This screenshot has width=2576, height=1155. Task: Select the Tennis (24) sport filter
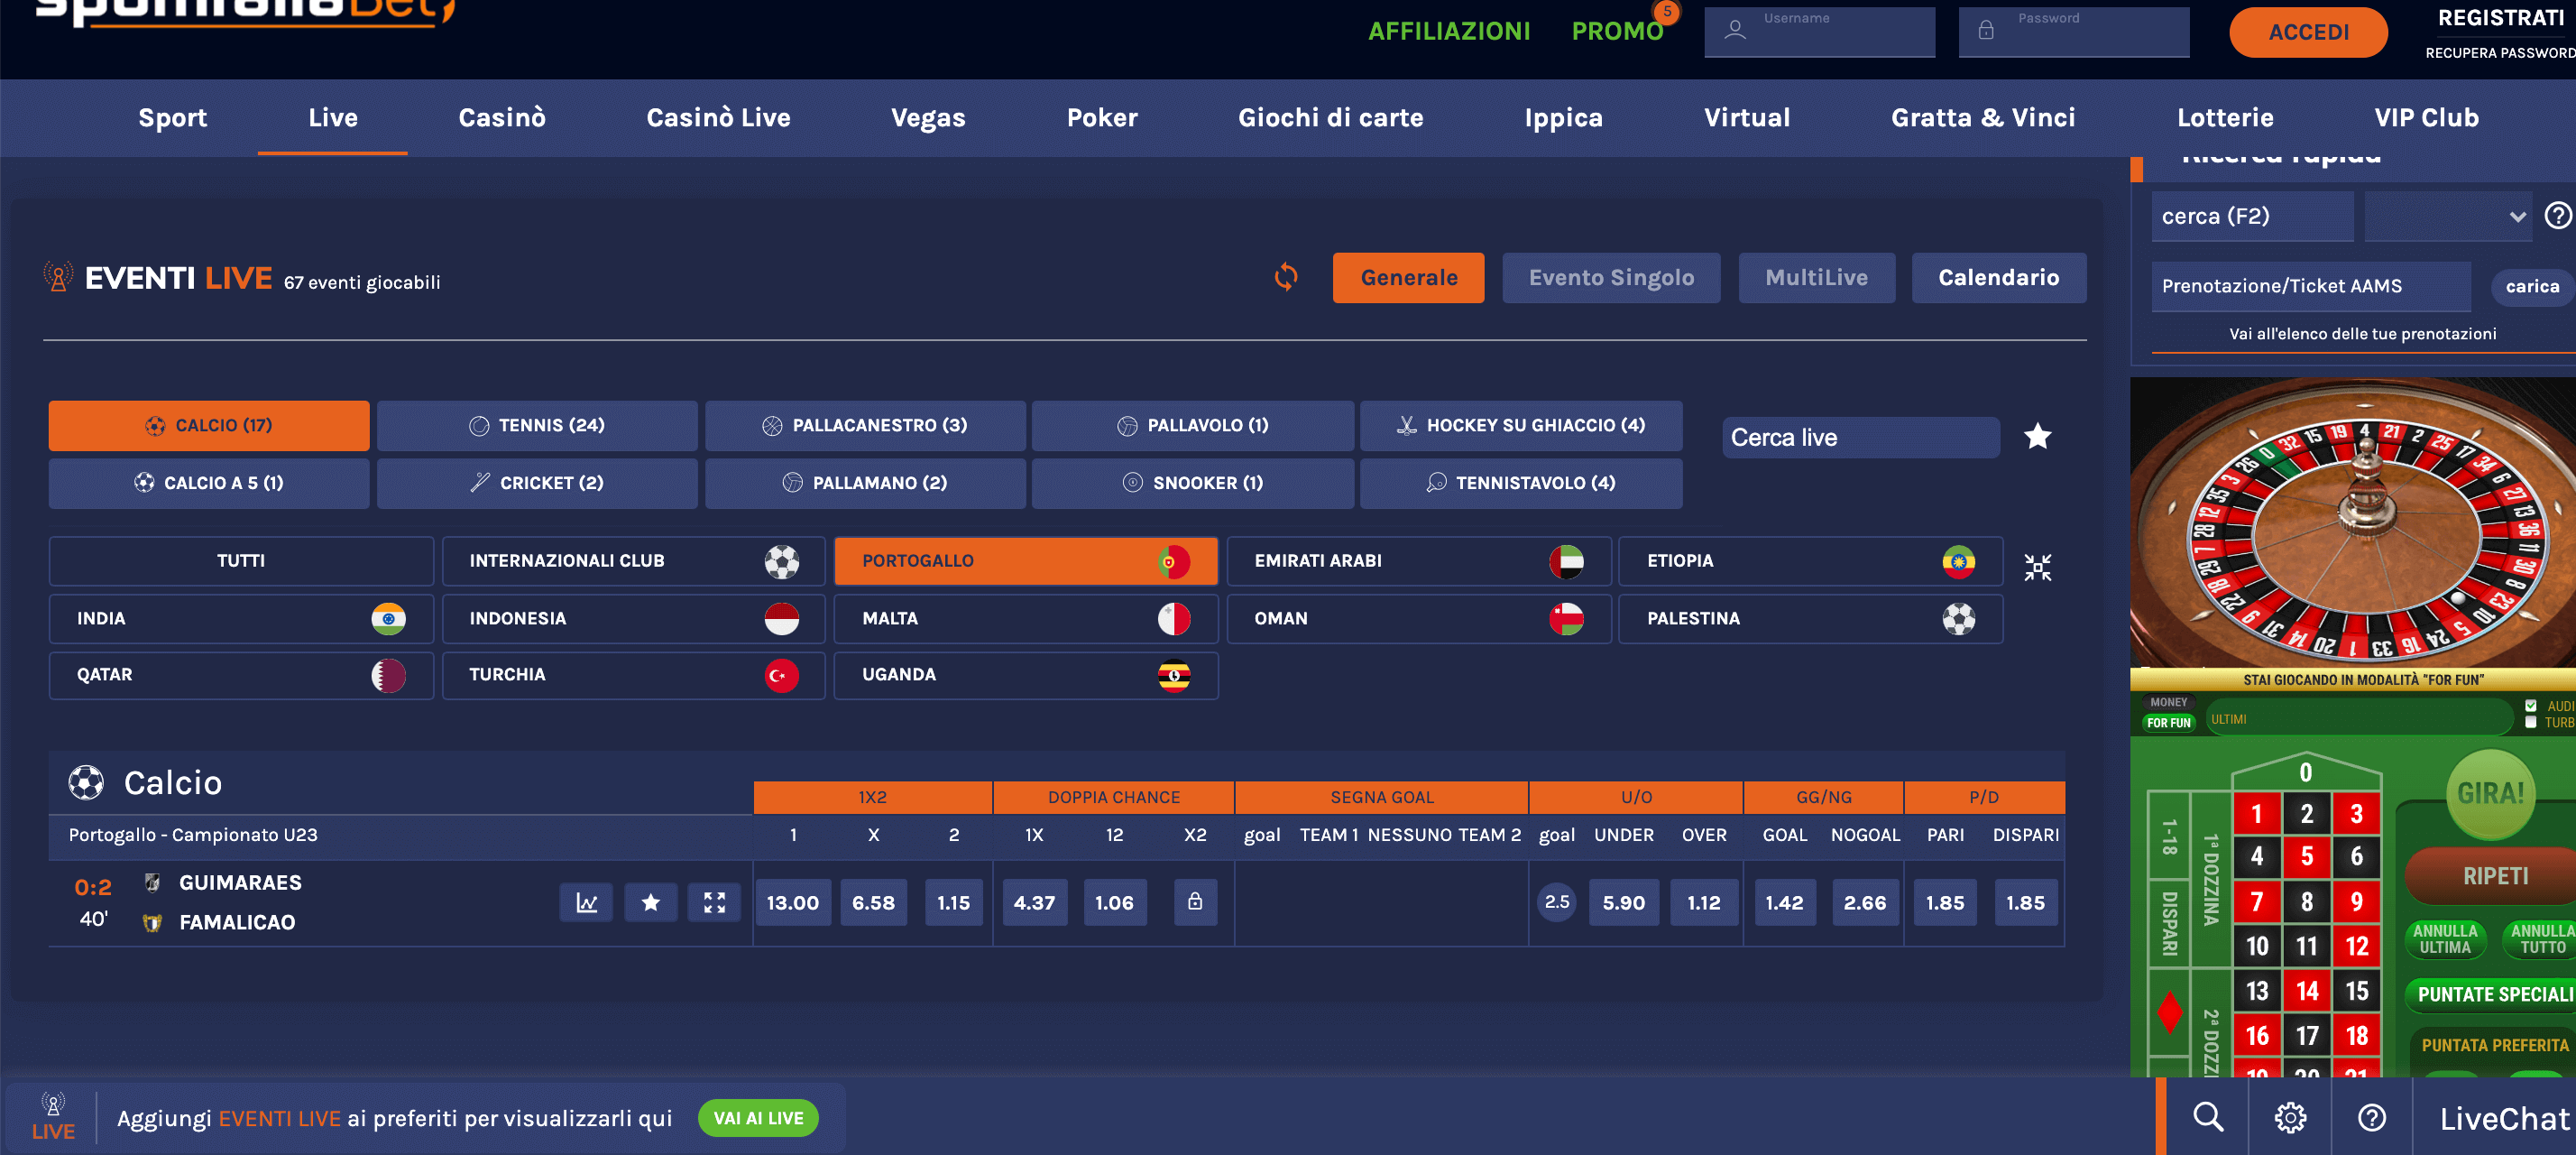point(537,426)
